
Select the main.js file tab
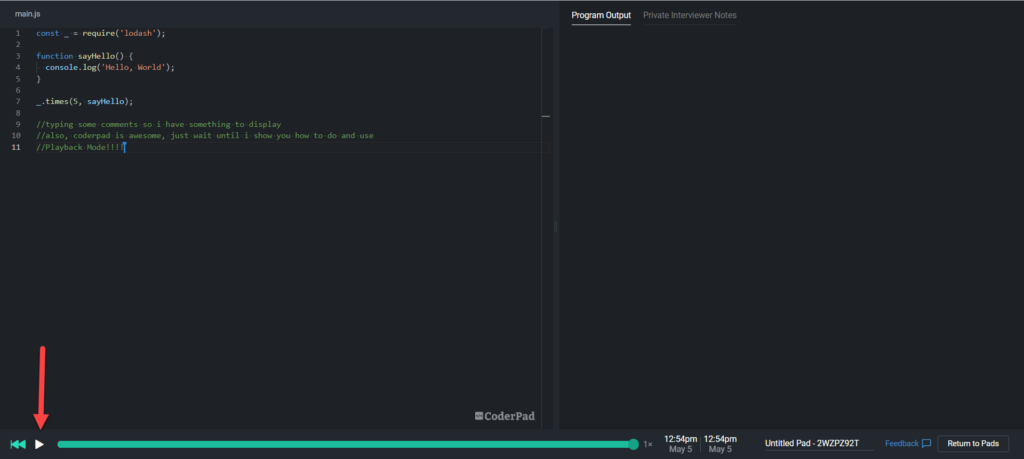(27, 14)
